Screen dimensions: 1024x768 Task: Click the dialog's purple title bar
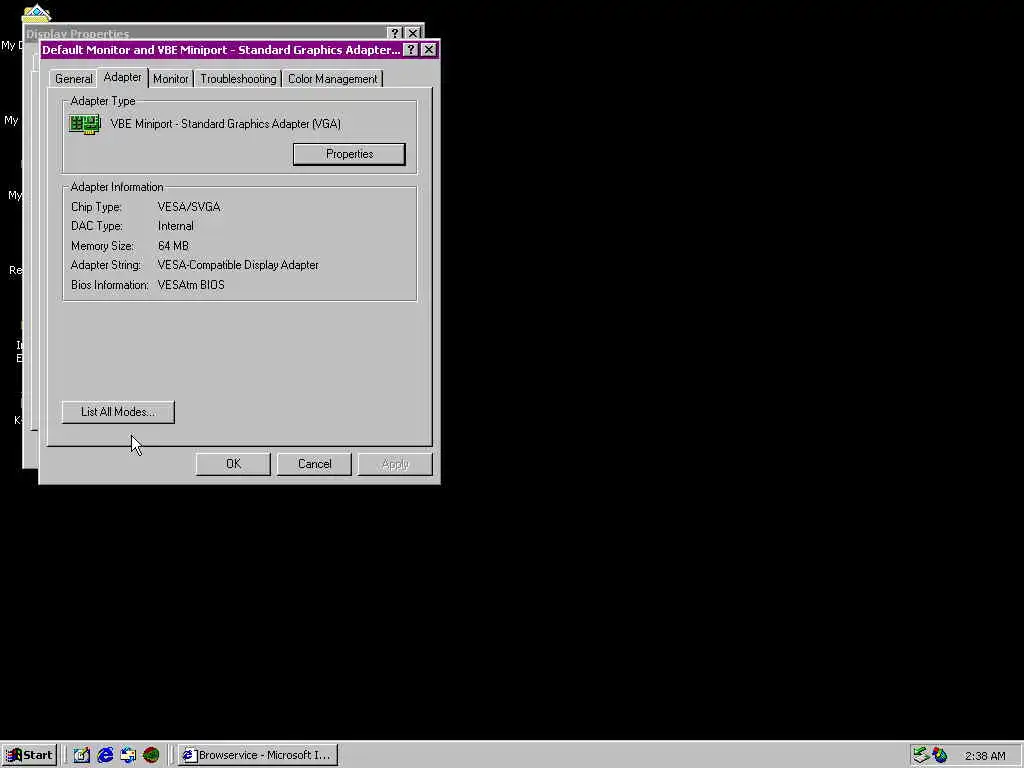coord(221,50)
